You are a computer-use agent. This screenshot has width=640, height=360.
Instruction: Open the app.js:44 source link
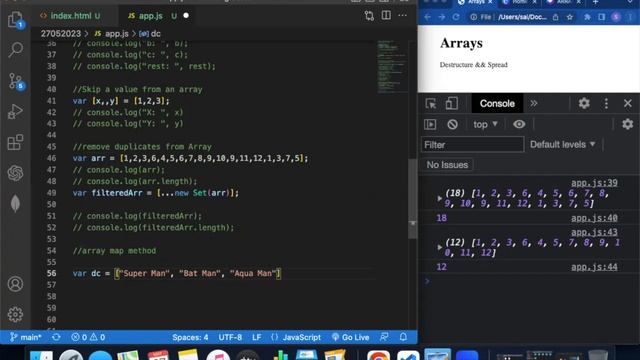click(x=594, y=267)
